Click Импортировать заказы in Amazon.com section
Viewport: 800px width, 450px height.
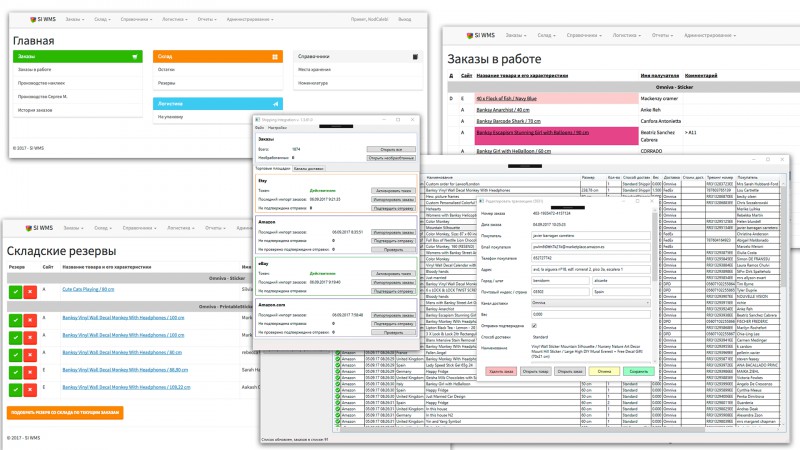393,315
